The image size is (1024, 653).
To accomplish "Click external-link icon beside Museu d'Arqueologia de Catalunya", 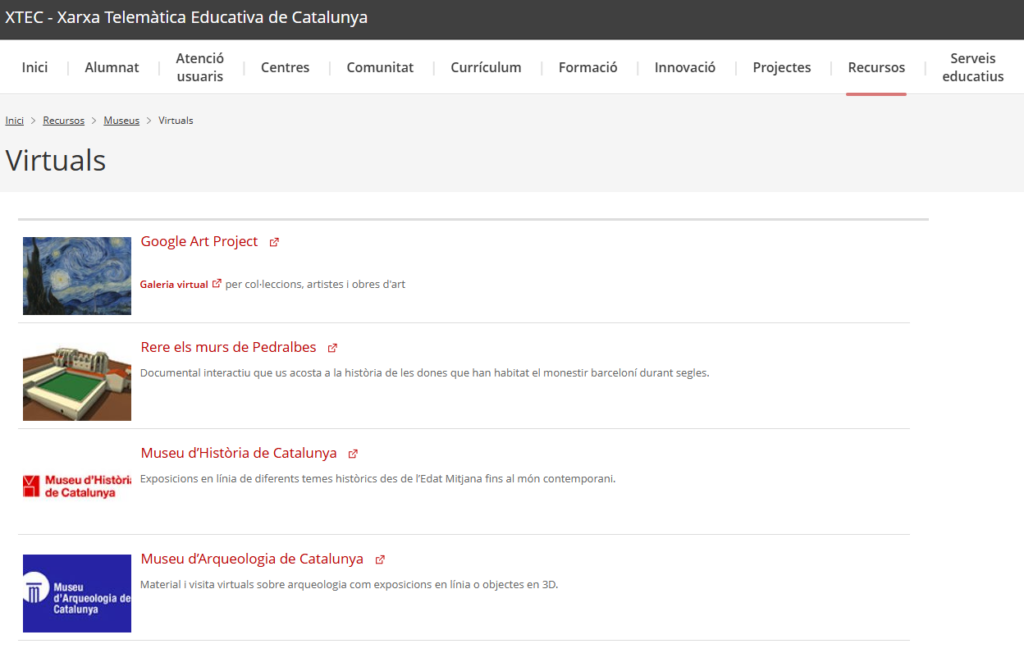I will coord(380,560).
